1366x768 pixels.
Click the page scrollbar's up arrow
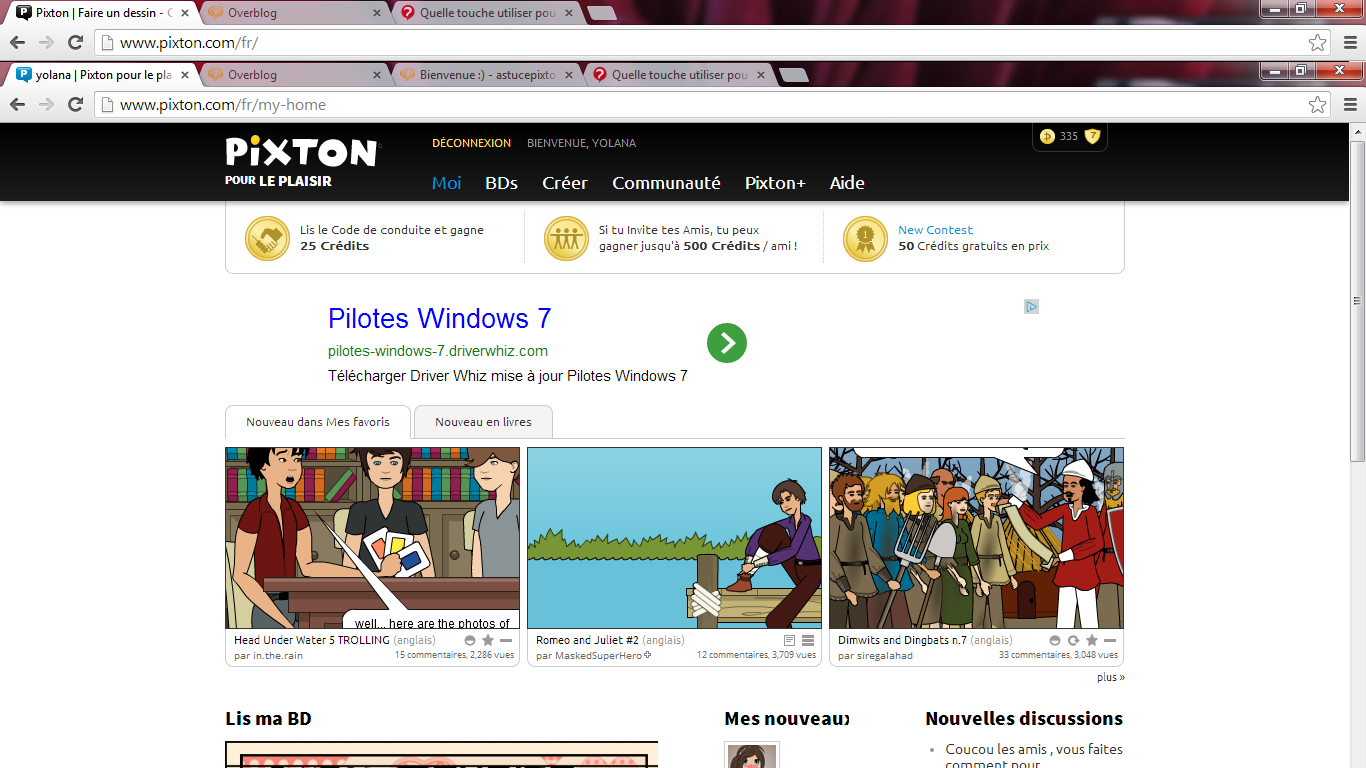tap(1357, 132)
